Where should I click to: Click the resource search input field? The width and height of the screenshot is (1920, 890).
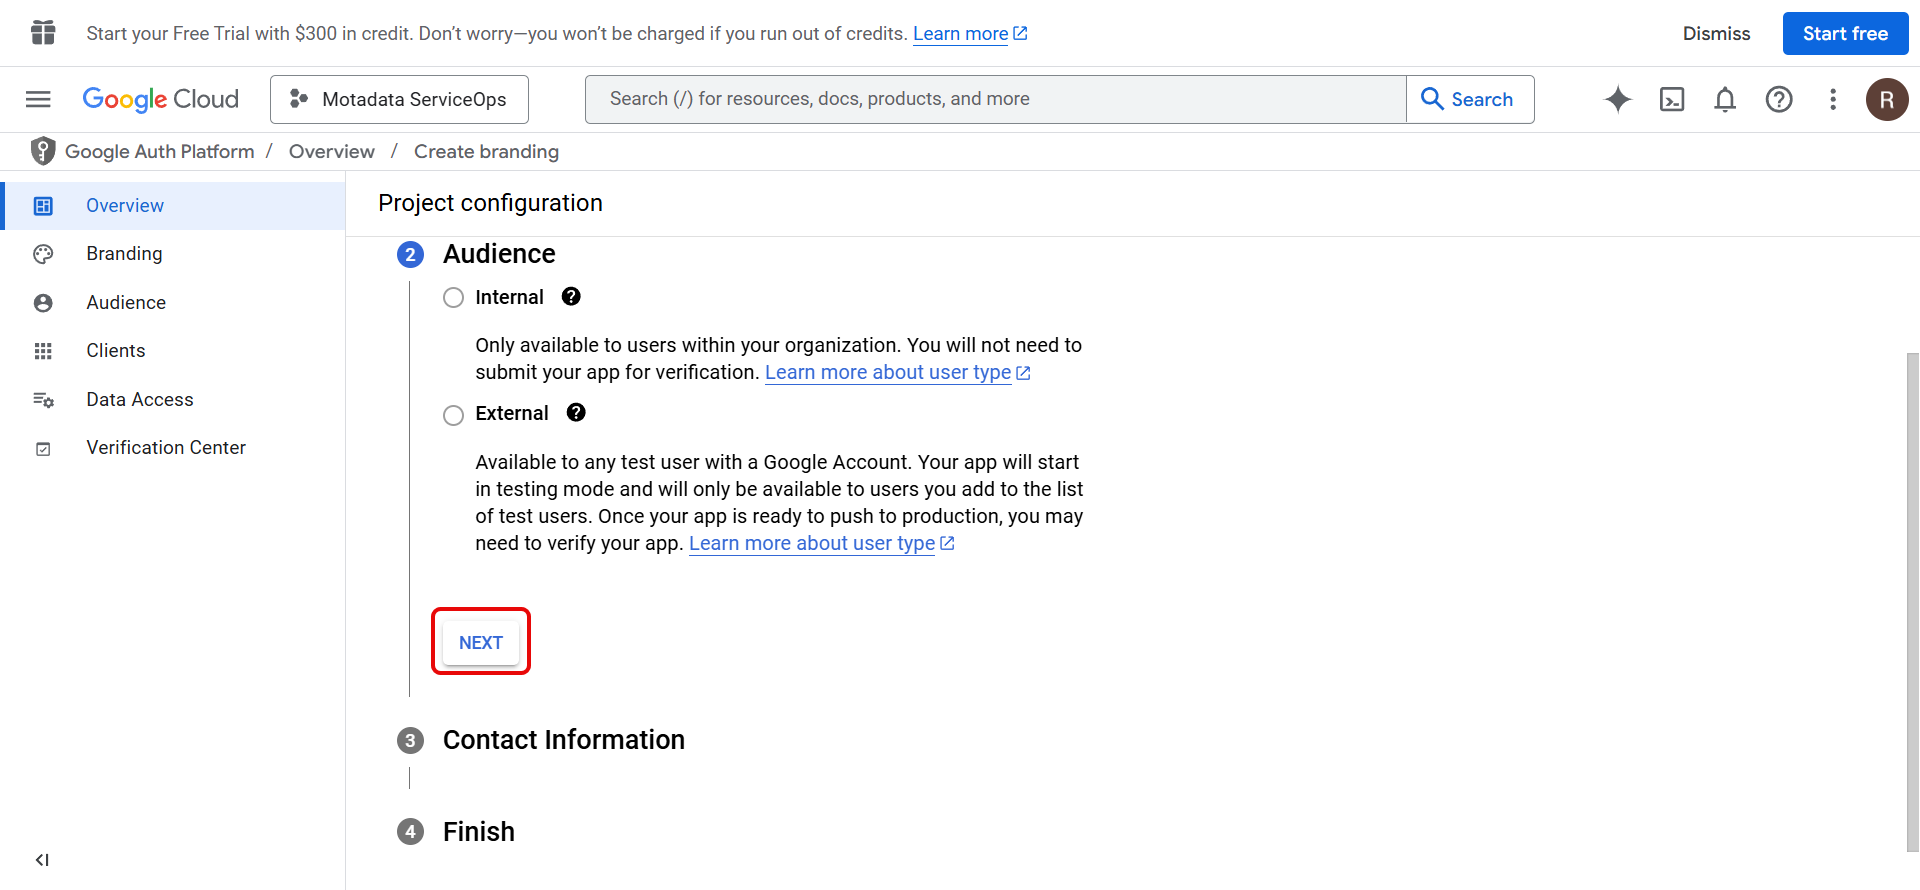coord(995,99)
